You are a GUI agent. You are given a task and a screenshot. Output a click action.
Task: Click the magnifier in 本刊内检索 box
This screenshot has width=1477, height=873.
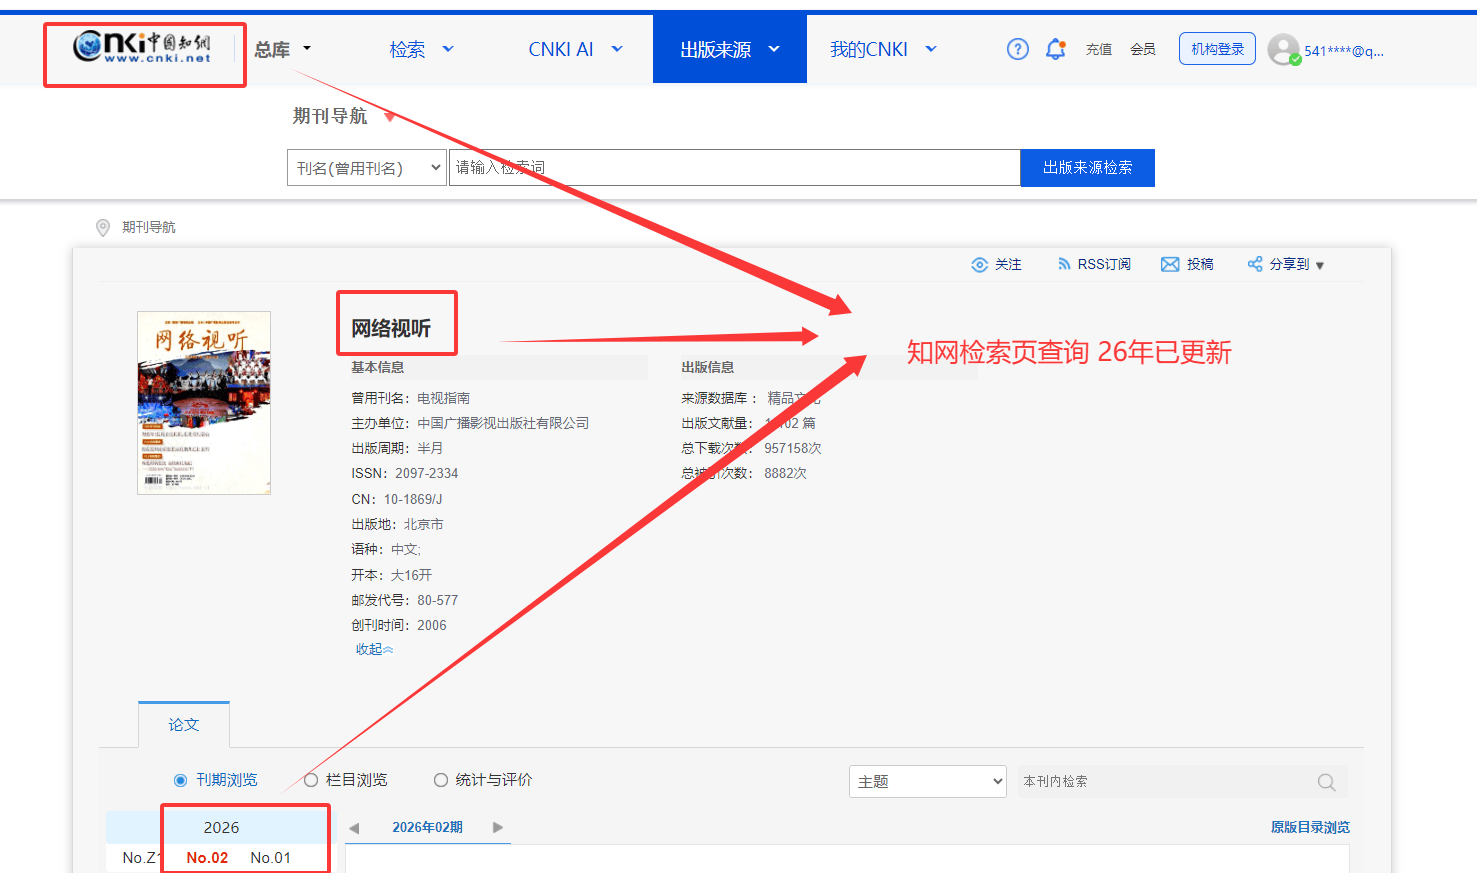(1327, 782)
